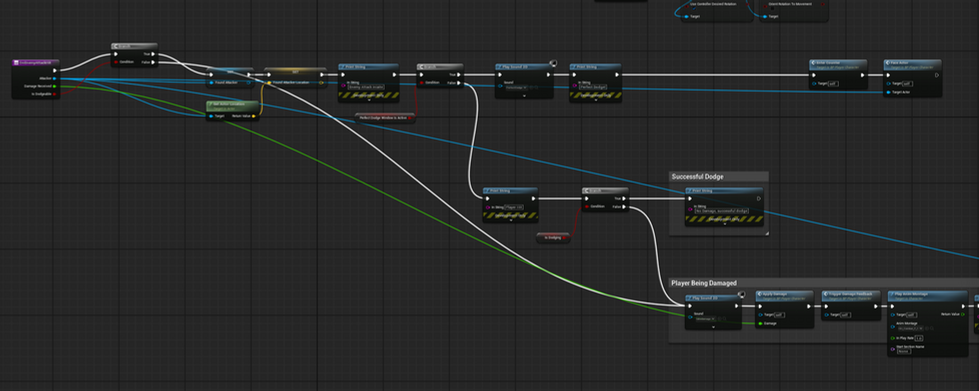Select the Perfect Dodge Window Is Active variable node
The width and height of the screenshot is (979, 391).
tap(385, 117)
